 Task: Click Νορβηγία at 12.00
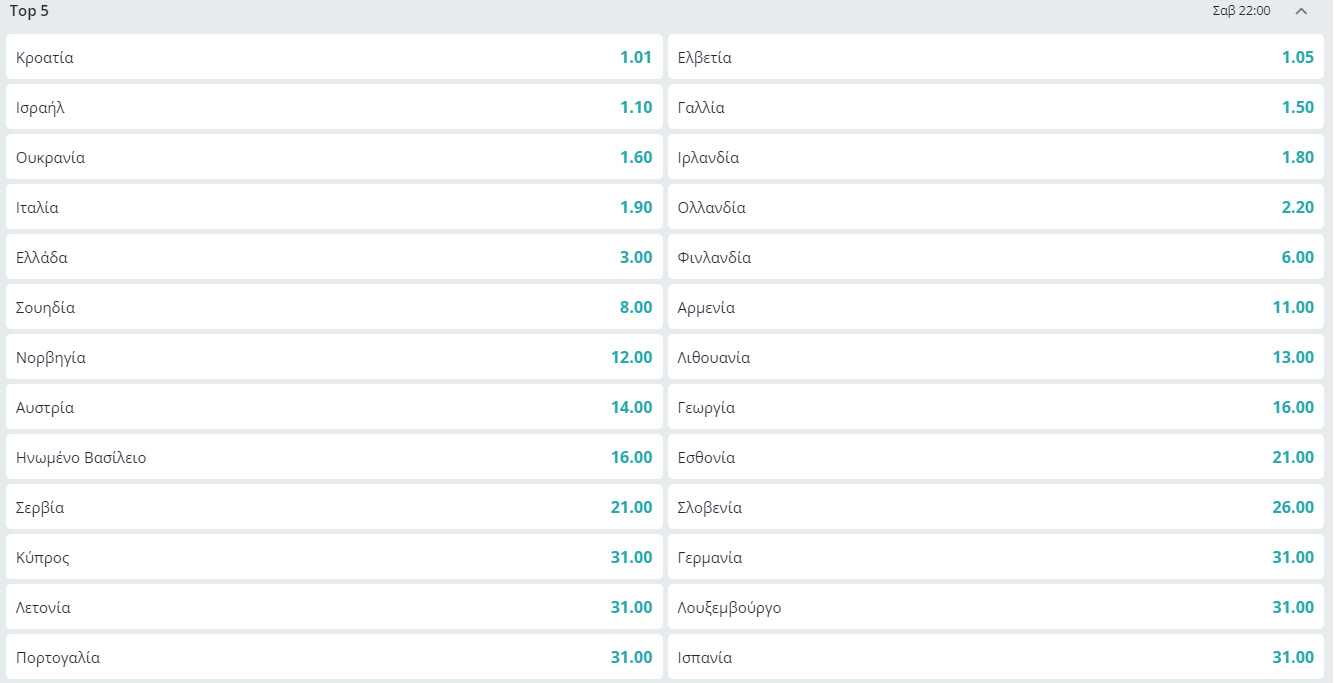[334, 357]
